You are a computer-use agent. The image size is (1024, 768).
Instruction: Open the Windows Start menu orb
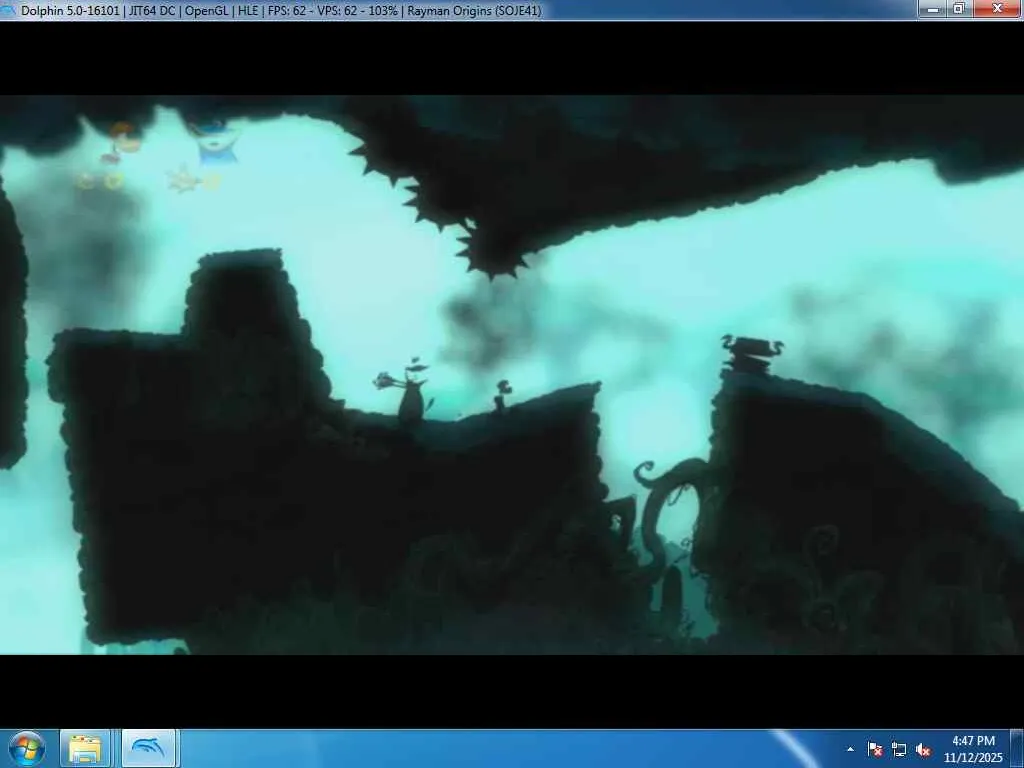coord(27,749)
